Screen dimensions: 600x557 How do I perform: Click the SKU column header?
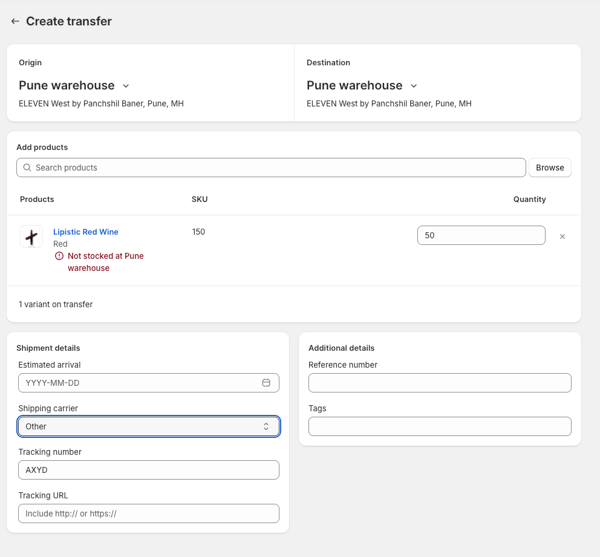coord(199,199)
